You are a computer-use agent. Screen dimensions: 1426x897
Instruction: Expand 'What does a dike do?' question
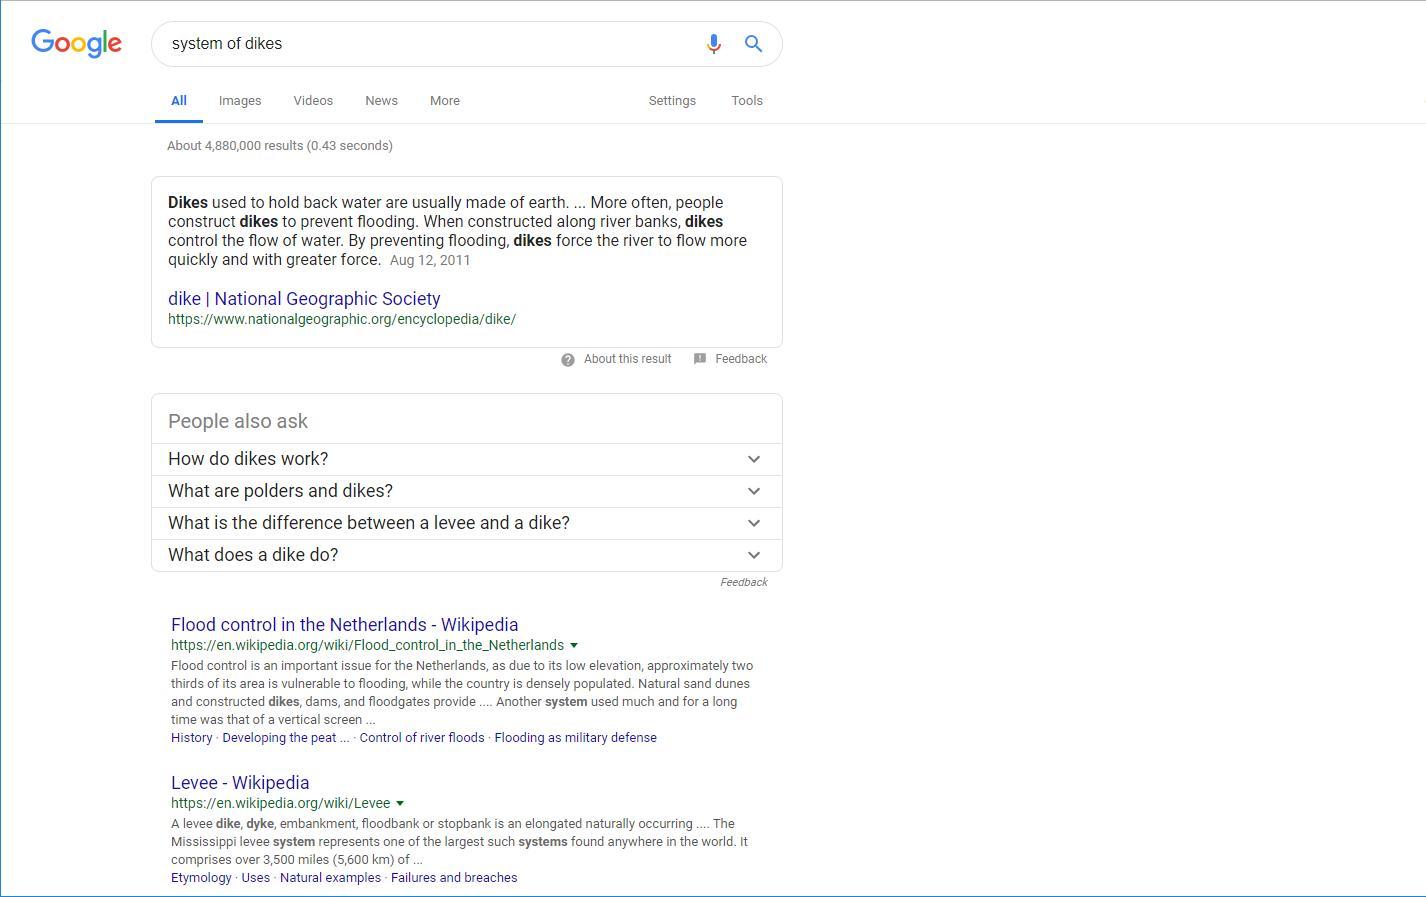tap(467, 555)
